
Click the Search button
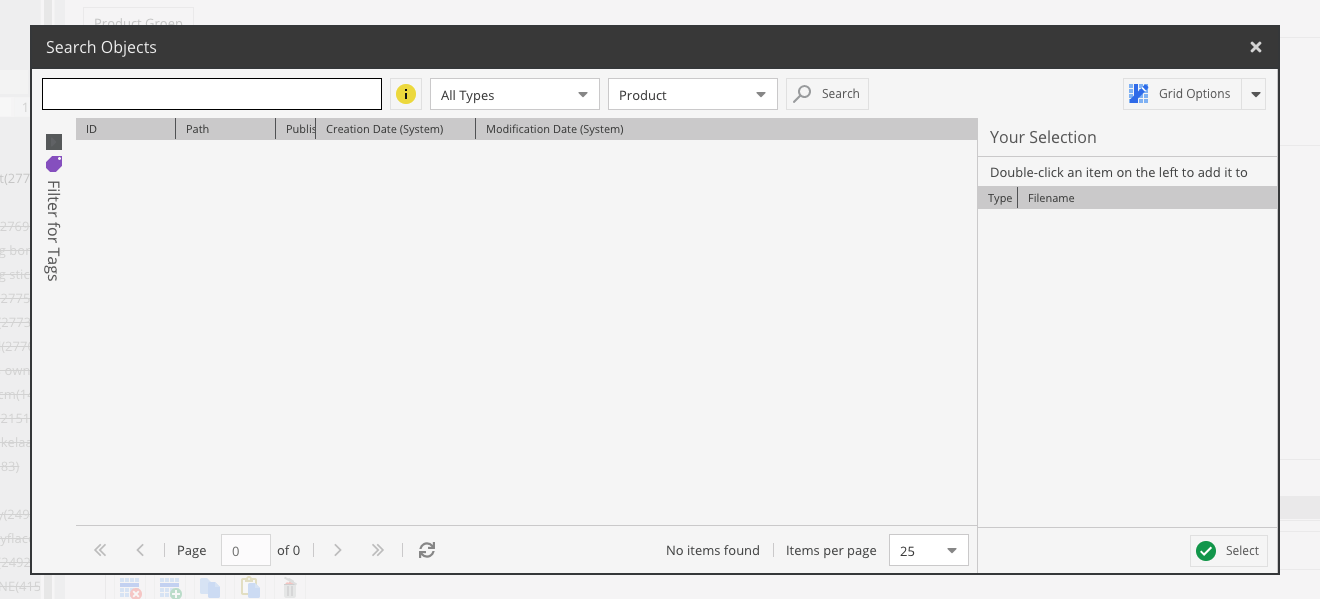point(827,94)
